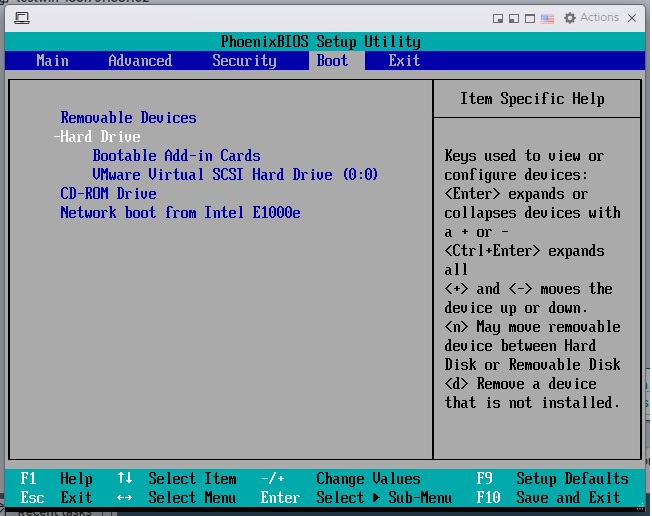This screenshot has height=516, width=652.
Task: Click the F9 Setup Defaults hint
Action: (x=552, y=479)
